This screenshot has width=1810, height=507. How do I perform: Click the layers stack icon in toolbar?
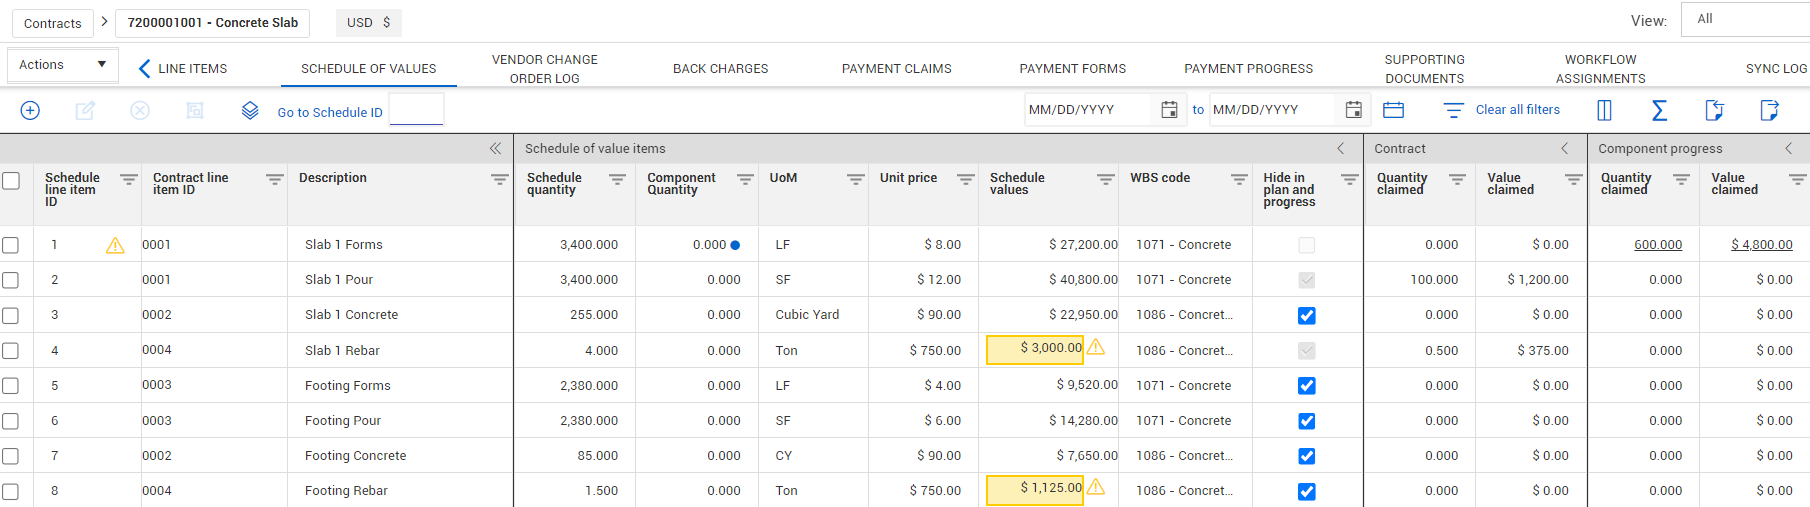tap(250, 111)
